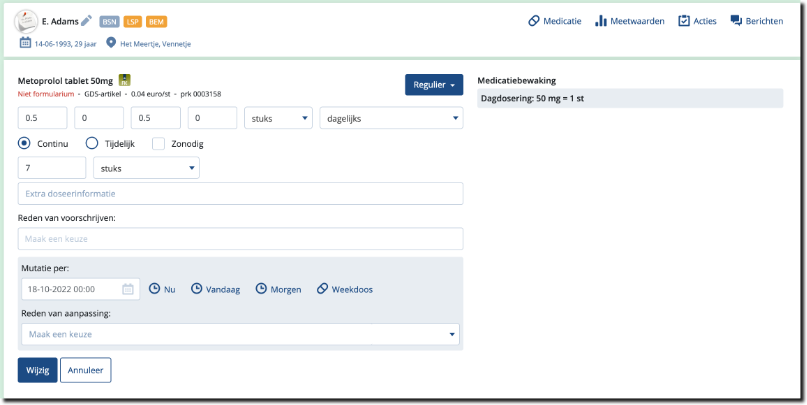
Task: Click the Nu clock shortcut
Action: 162,289
